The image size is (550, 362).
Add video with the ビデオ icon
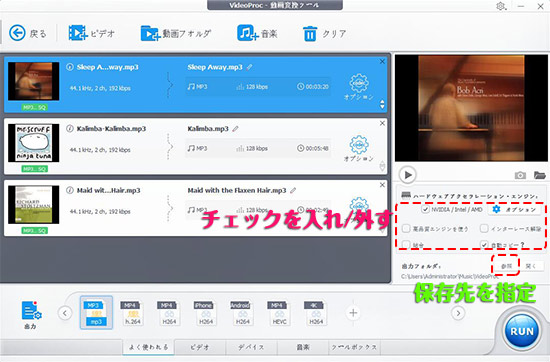[x=78, y=33]
